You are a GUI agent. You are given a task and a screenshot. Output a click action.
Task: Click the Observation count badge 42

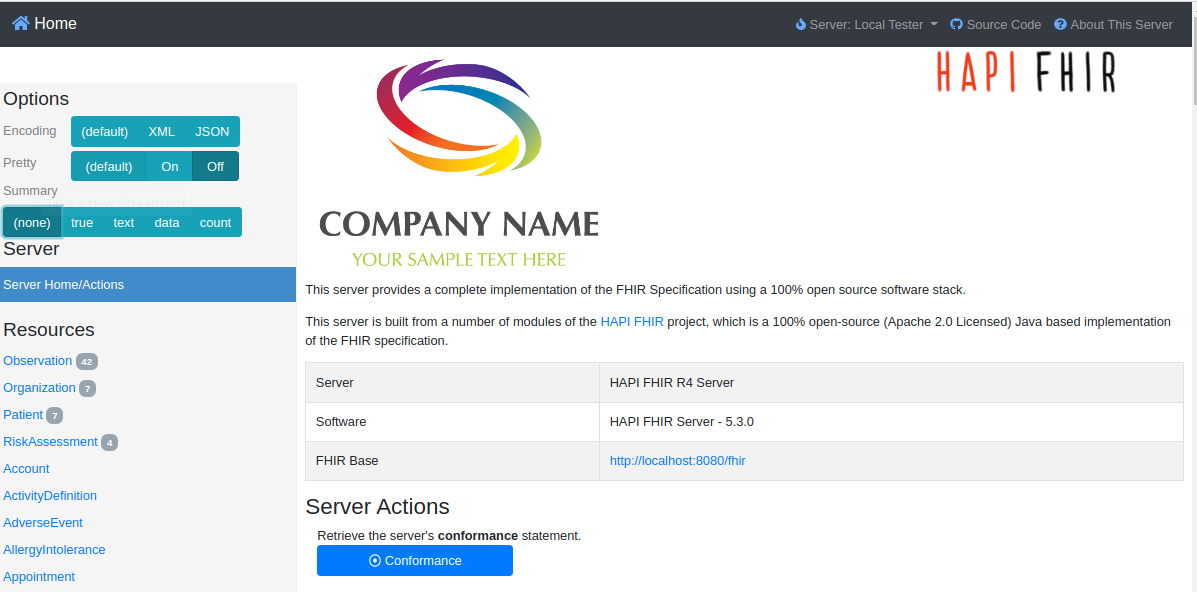pos(87,361)
